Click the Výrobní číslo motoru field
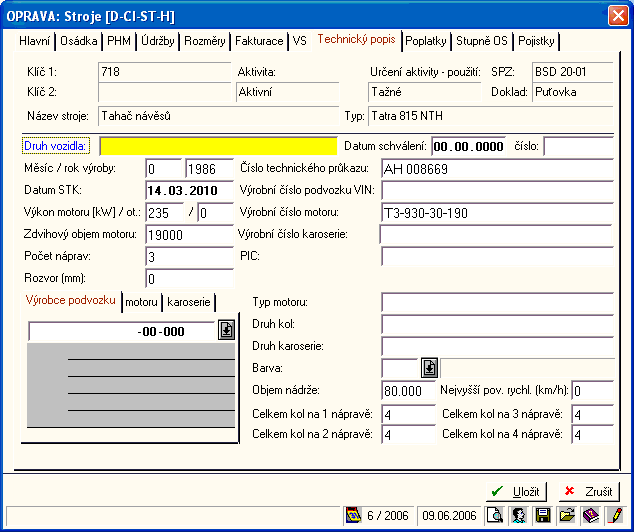The height and width of the screenshot is (532, 634). (x=497, y=213)
